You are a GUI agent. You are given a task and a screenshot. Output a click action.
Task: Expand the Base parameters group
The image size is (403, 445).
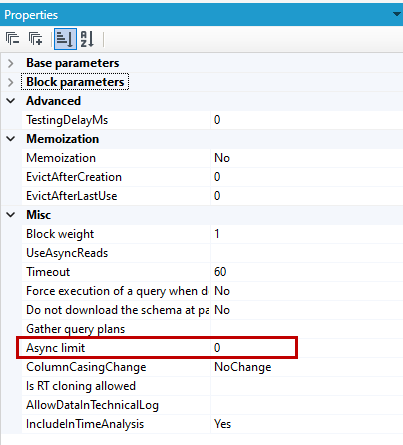click(x=11, y=63)
